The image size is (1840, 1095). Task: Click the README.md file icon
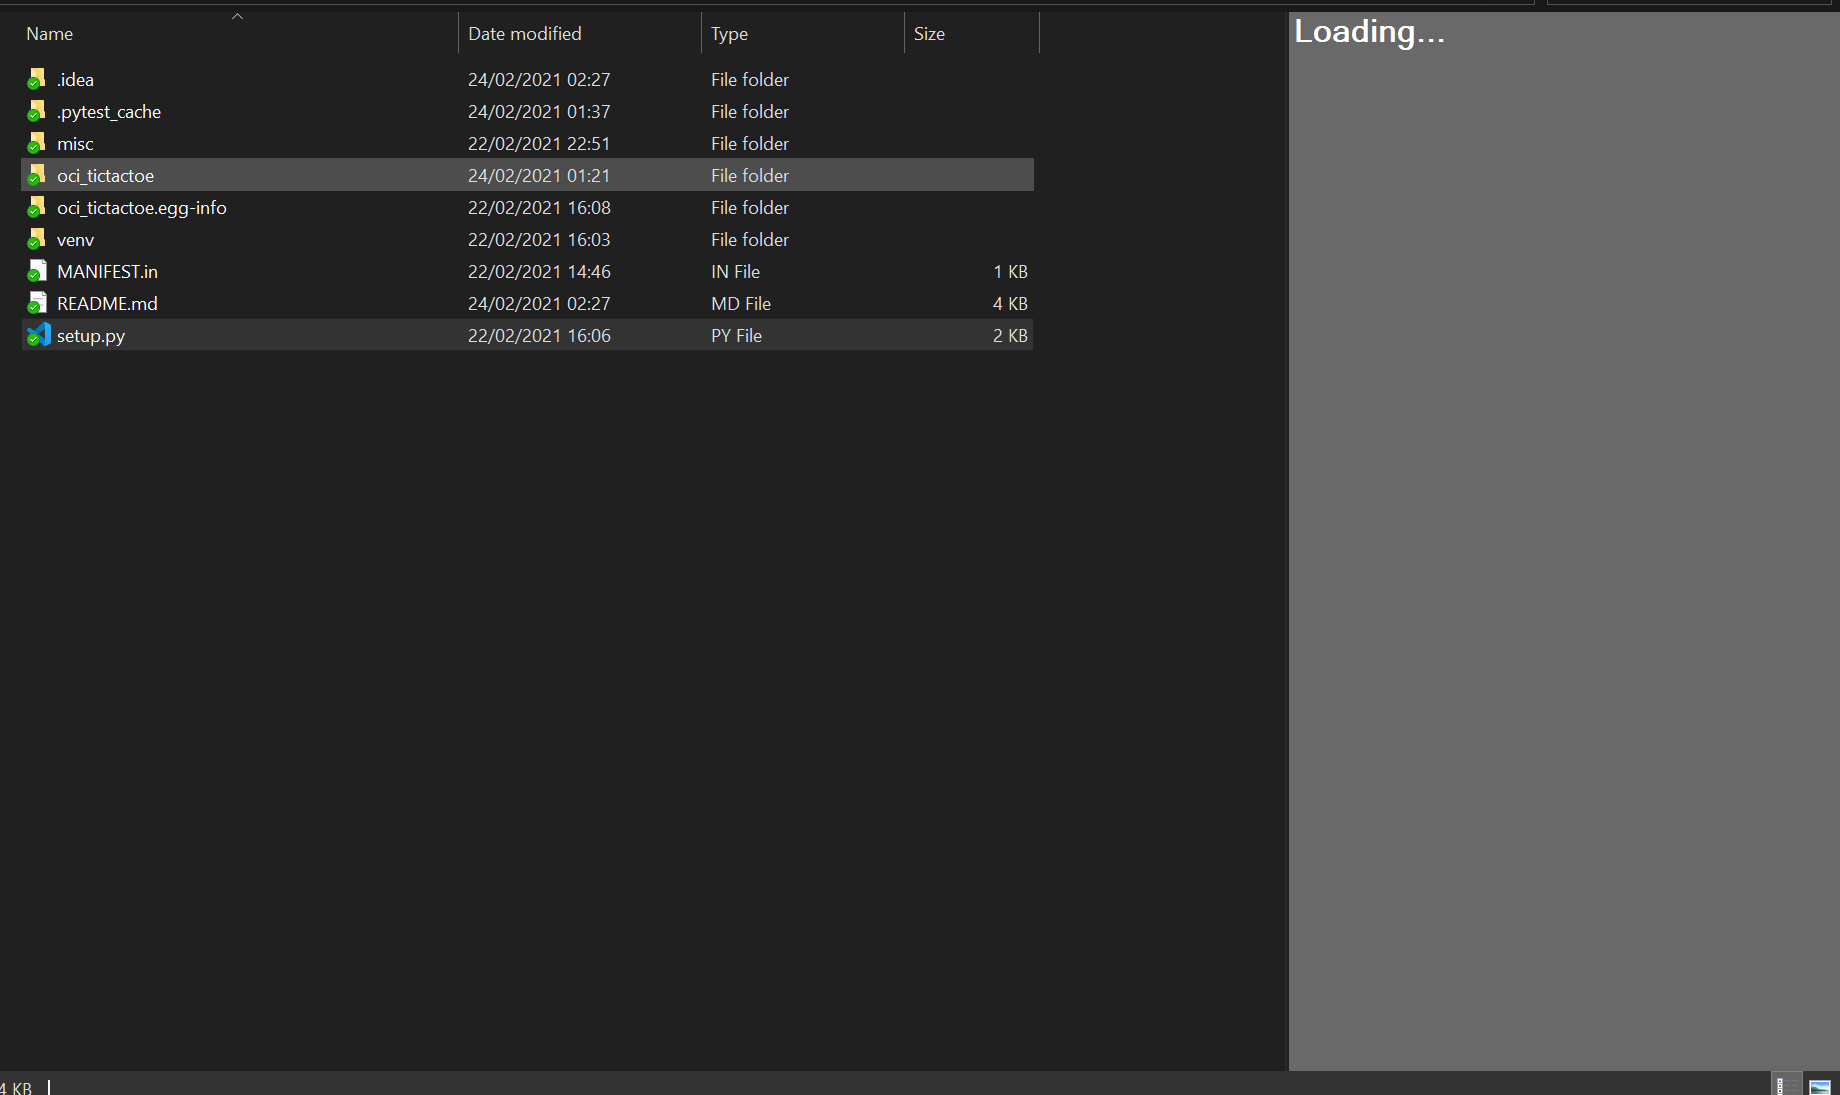(x=37, y=303)
